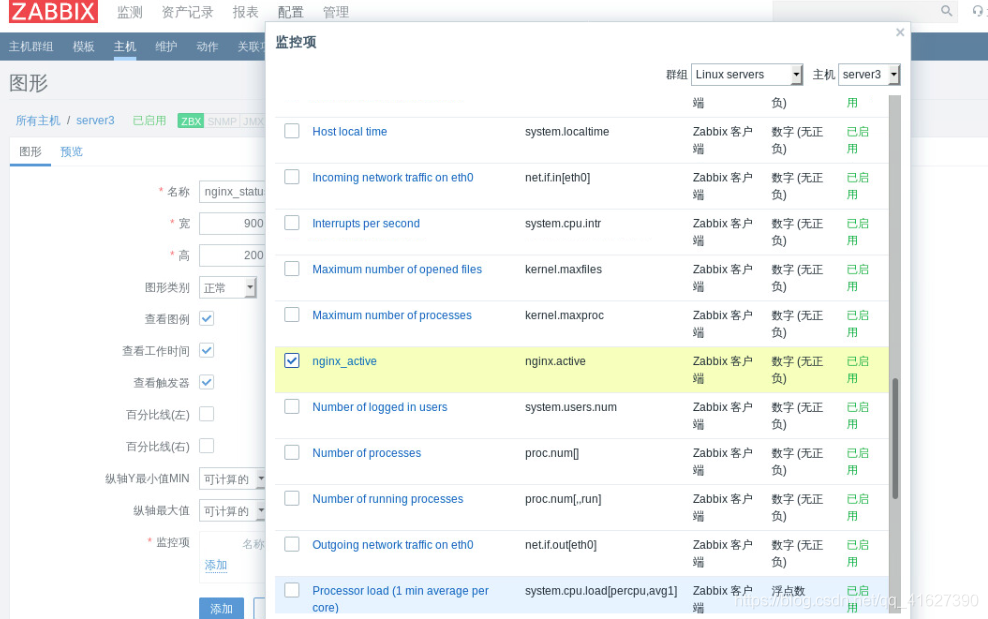This screenshot has width=988, height=619.
Task: Select Incoming network traffic on eth0 link
Action: pos(393,177)
